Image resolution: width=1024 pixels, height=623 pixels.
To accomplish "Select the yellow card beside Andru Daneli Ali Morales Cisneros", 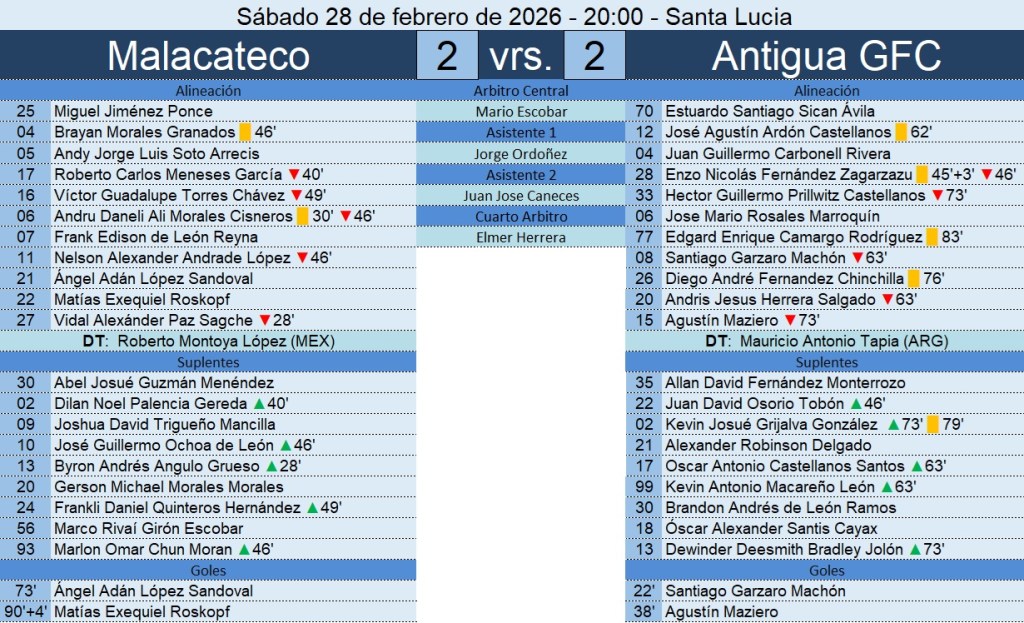I will (302, 216).
